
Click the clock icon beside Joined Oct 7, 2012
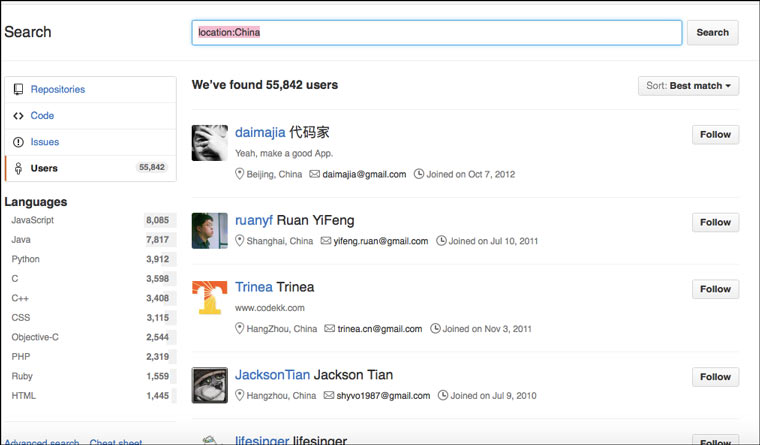click(x=419, y=174)
